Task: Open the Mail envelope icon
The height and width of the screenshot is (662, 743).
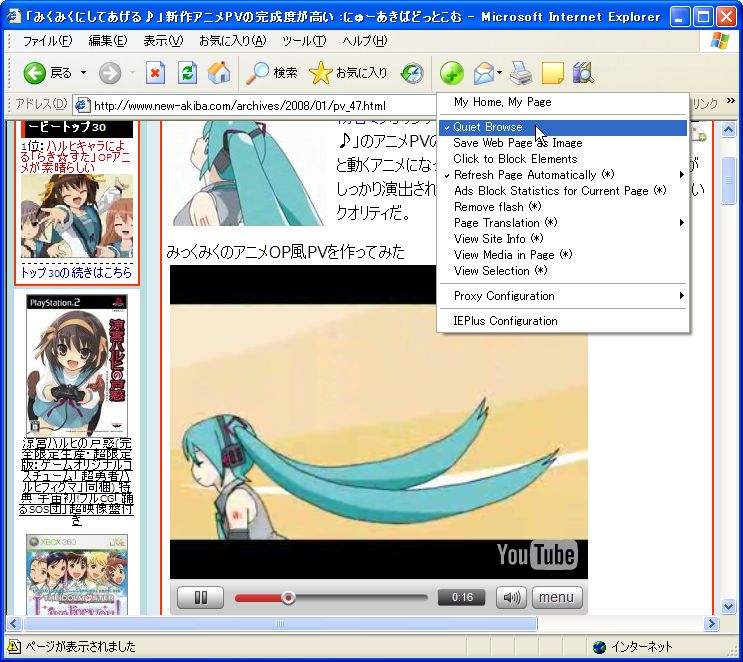Action: click(484, 73)
